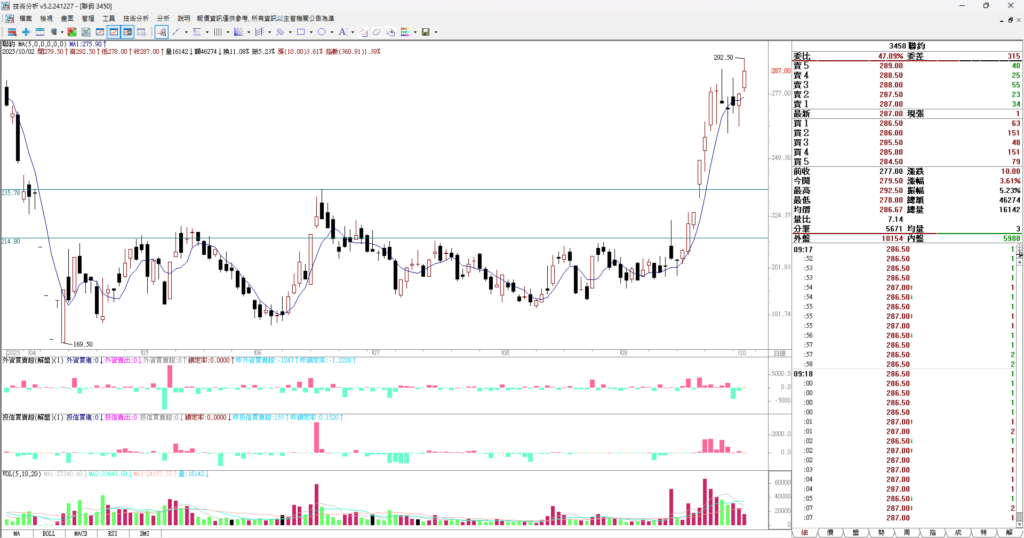Switch to the MACD indicator tab

(x=82, y=533)
